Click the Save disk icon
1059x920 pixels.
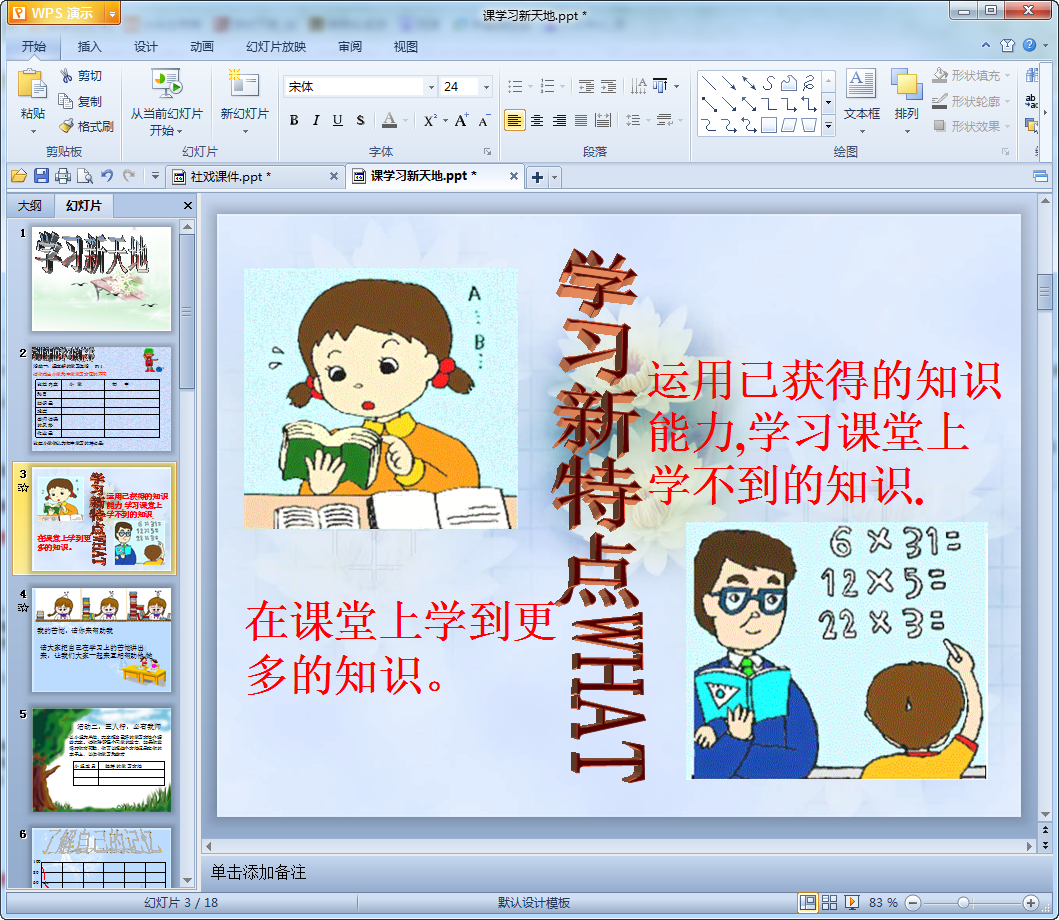[x=41, y=176]
